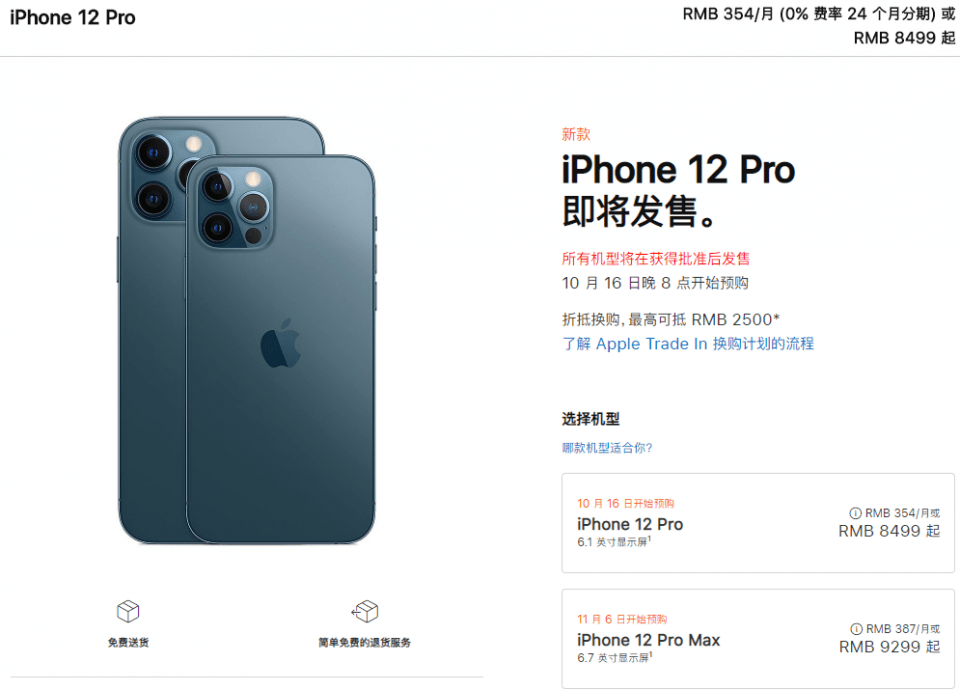Click info icon beside RMB 354/月

855,513
